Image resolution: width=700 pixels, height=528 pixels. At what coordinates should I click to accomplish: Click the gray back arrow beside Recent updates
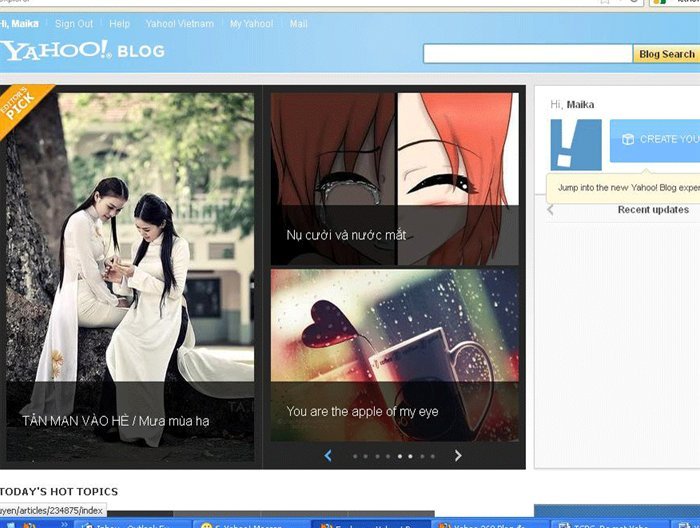click(x=550, y=210)
